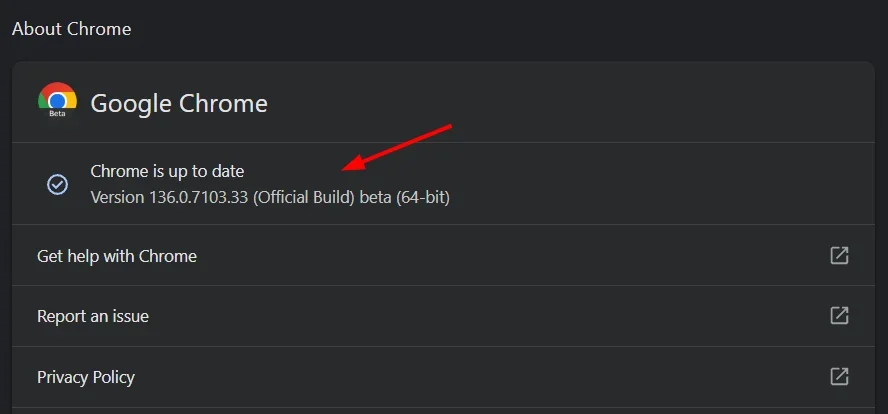The width and height of the screenshot is (888, 414).
Task: Click the 'Chrome is up to date' status
Action: (x=167, y=172)
